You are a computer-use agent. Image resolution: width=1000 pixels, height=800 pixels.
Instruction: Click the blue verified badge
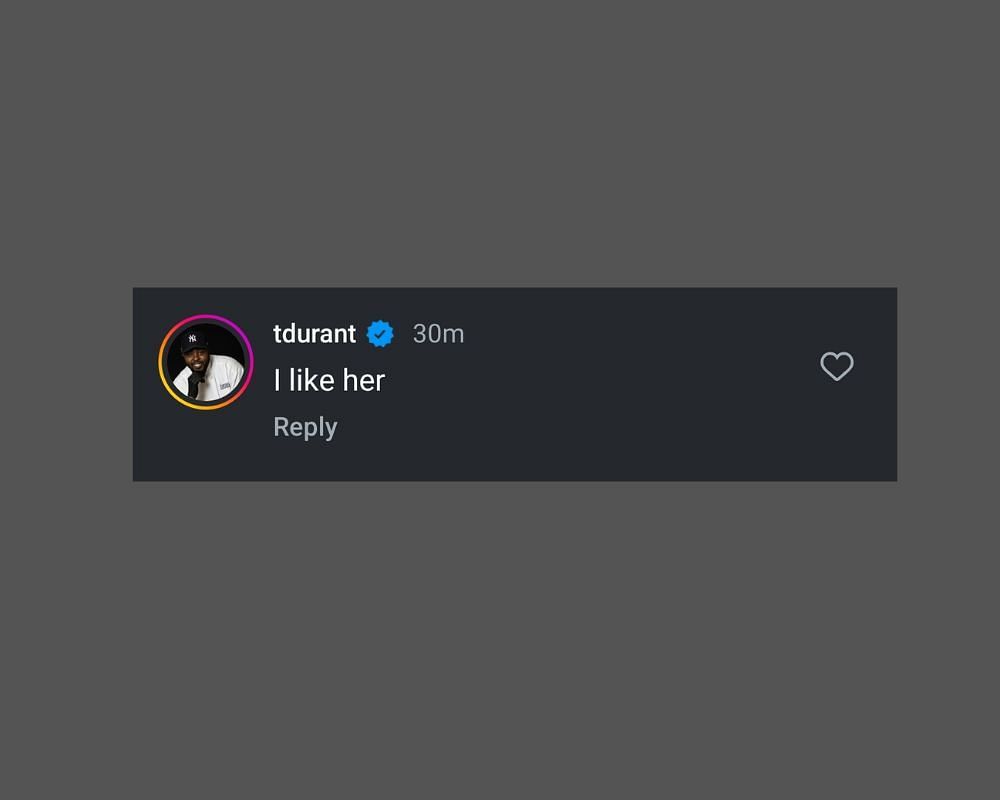pyautogui.click(x=380, y=334)
